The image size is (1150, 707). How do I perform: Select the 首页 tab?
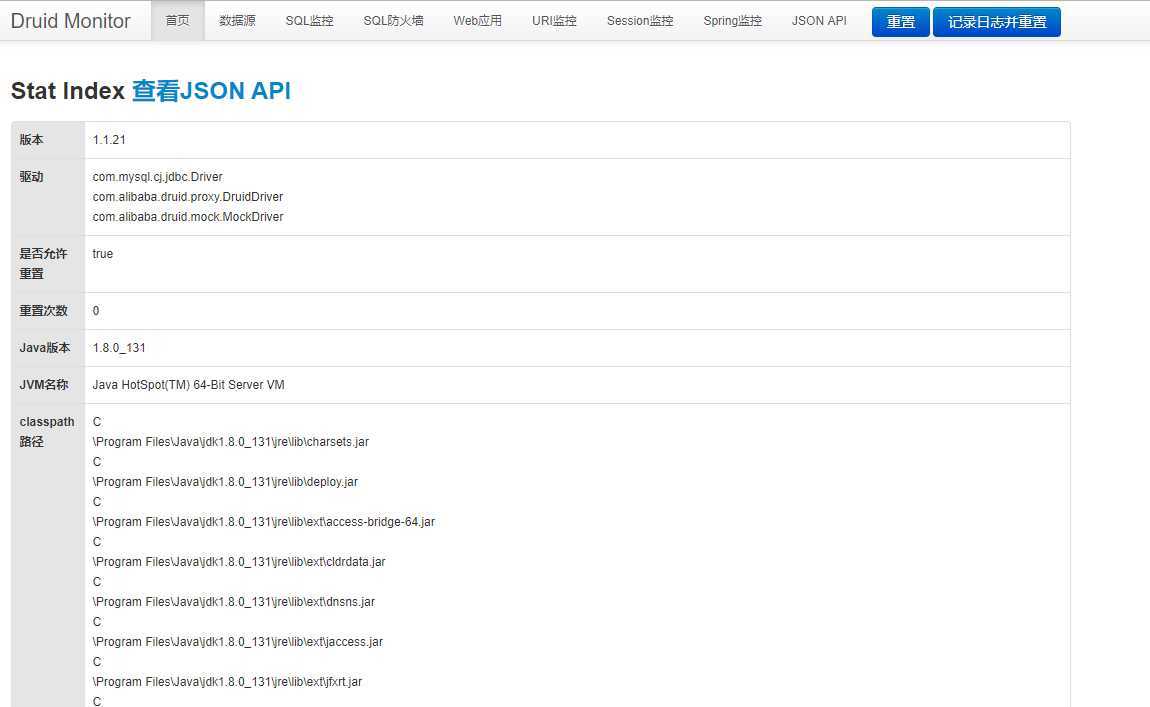(177, 21)
